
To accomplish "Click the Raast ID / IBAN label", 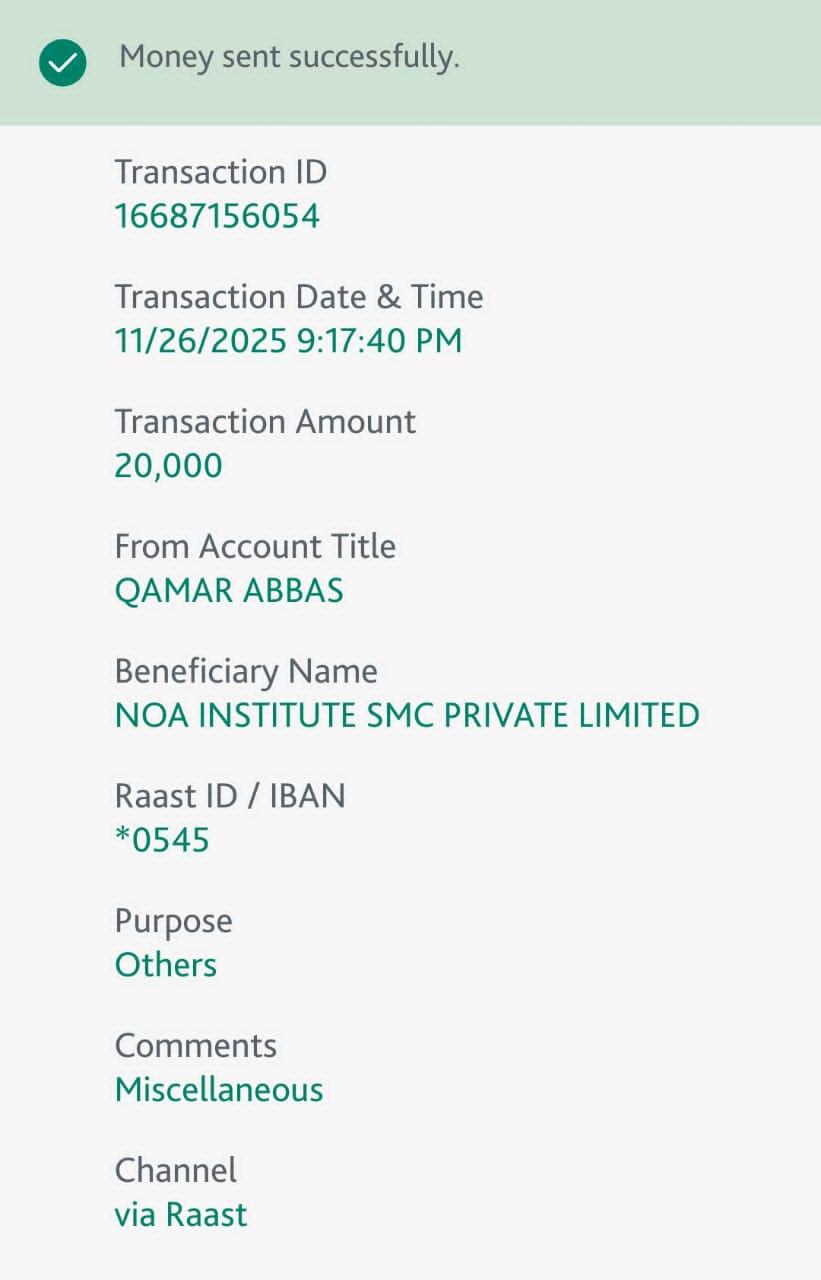I will (x=230, y=796).
